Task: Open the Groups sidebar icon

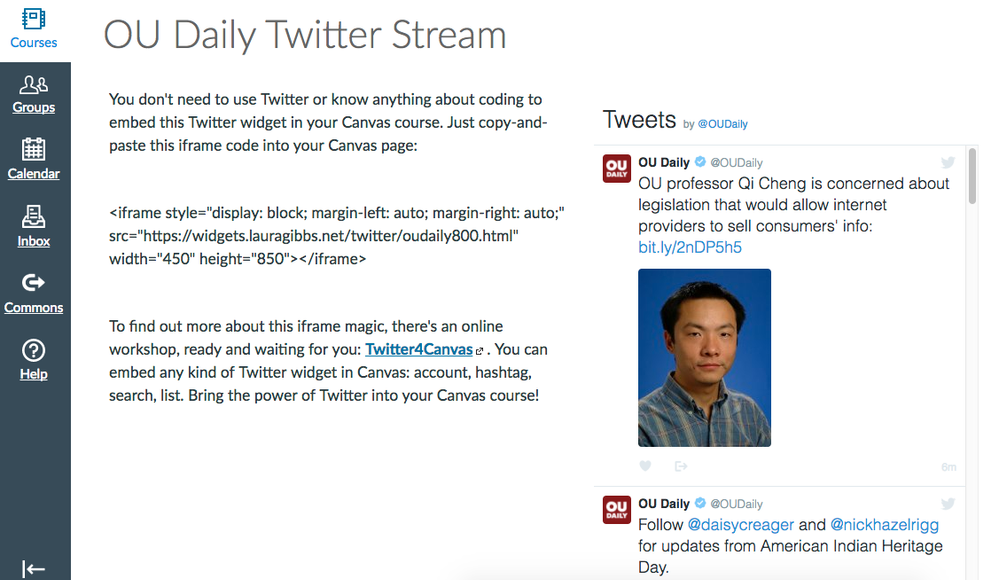Action: pyautogui.click(x=34, y=93)
